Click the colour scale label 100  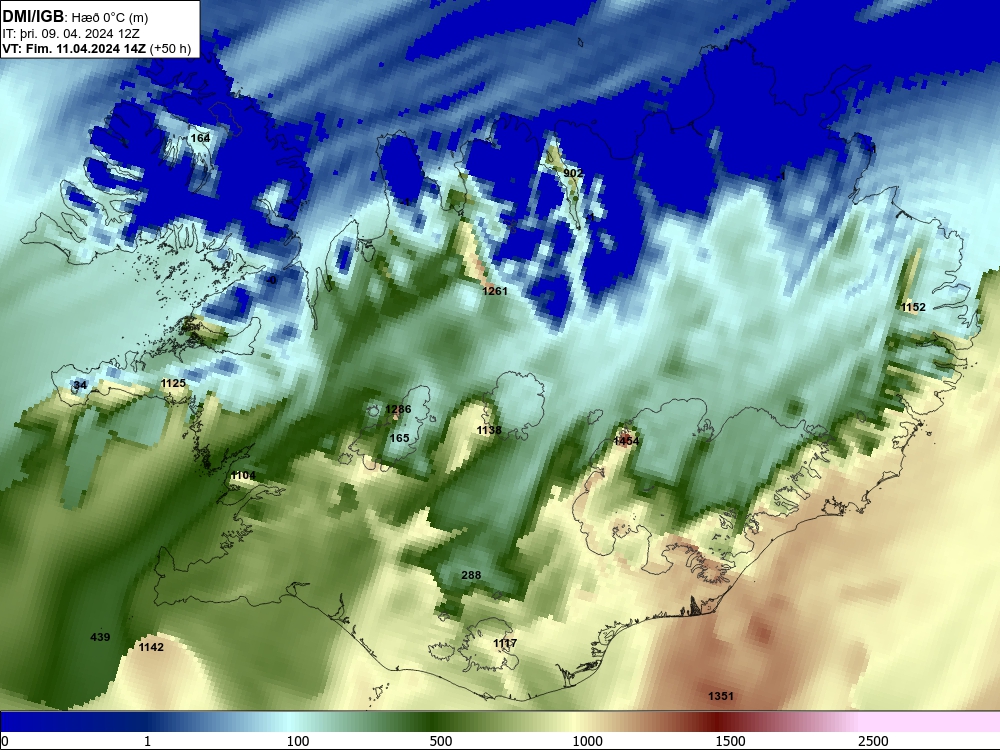[298, 741]
